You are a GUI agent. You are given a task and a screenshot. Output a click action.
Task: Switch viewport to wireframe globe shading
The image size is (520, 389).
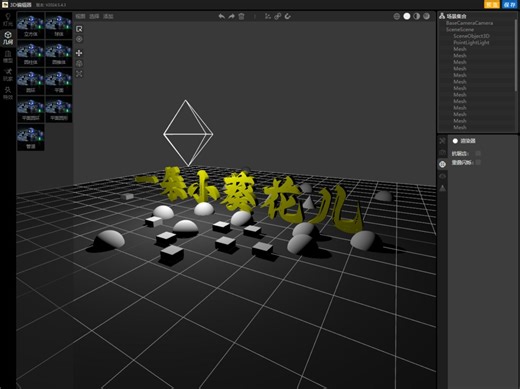click(397, 16)
